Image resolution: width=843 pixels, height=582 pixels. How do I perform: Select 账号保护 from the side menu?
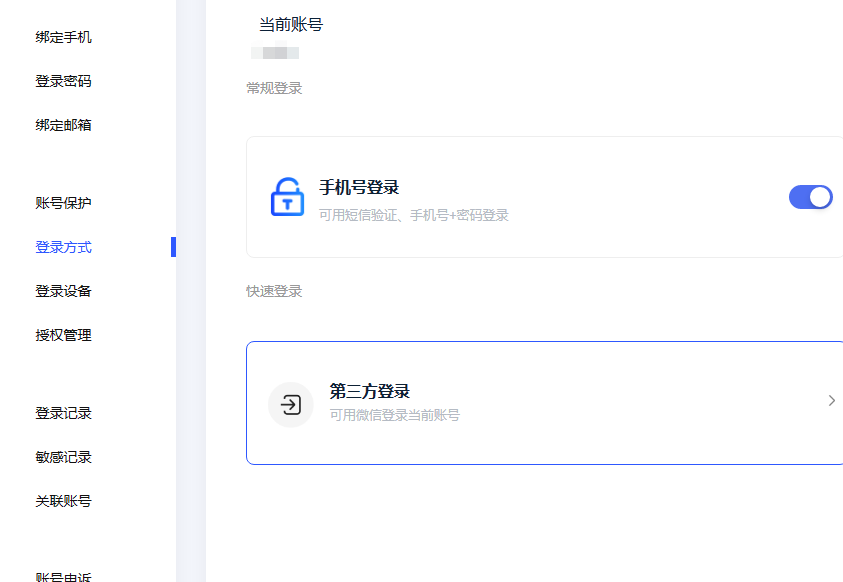[x=63, y=203]
